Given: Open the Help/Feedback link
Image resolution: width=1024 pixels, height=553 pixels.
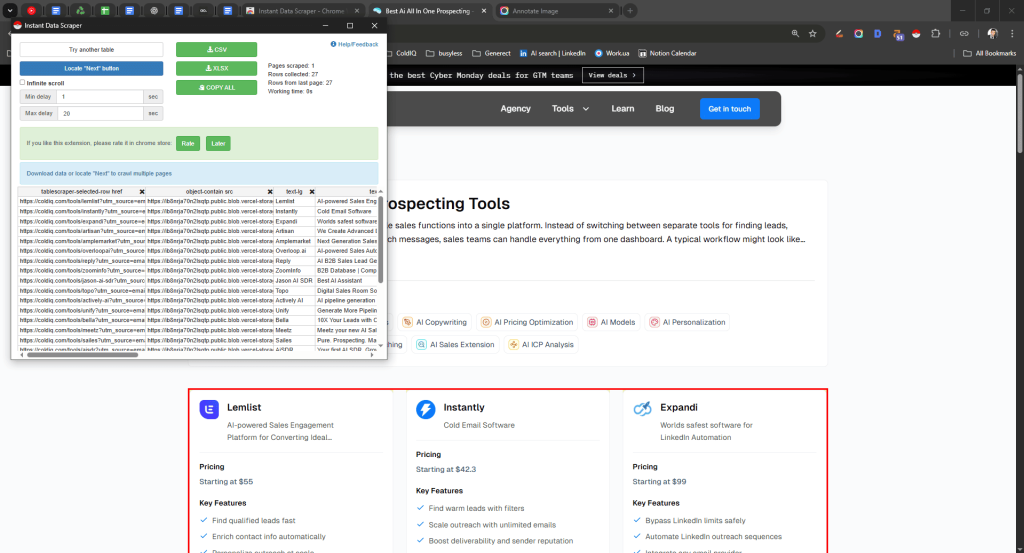Looking at the screenshot, I should (355, 44).
